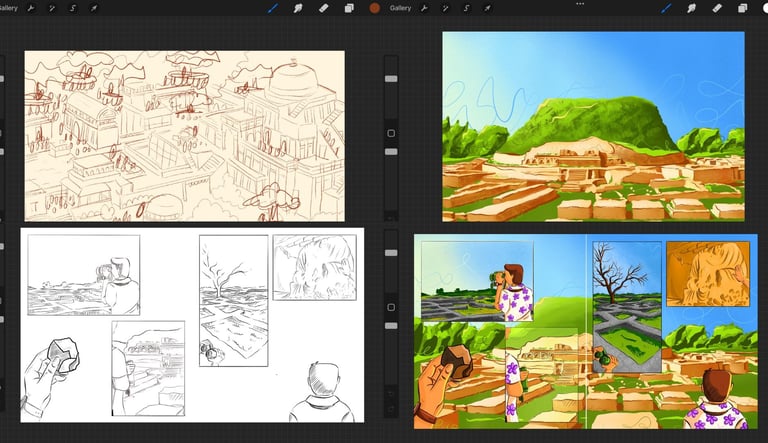Pick the Paint brush in right window
This screenshot has width=768, height=443.
click(x=666, y=8)
